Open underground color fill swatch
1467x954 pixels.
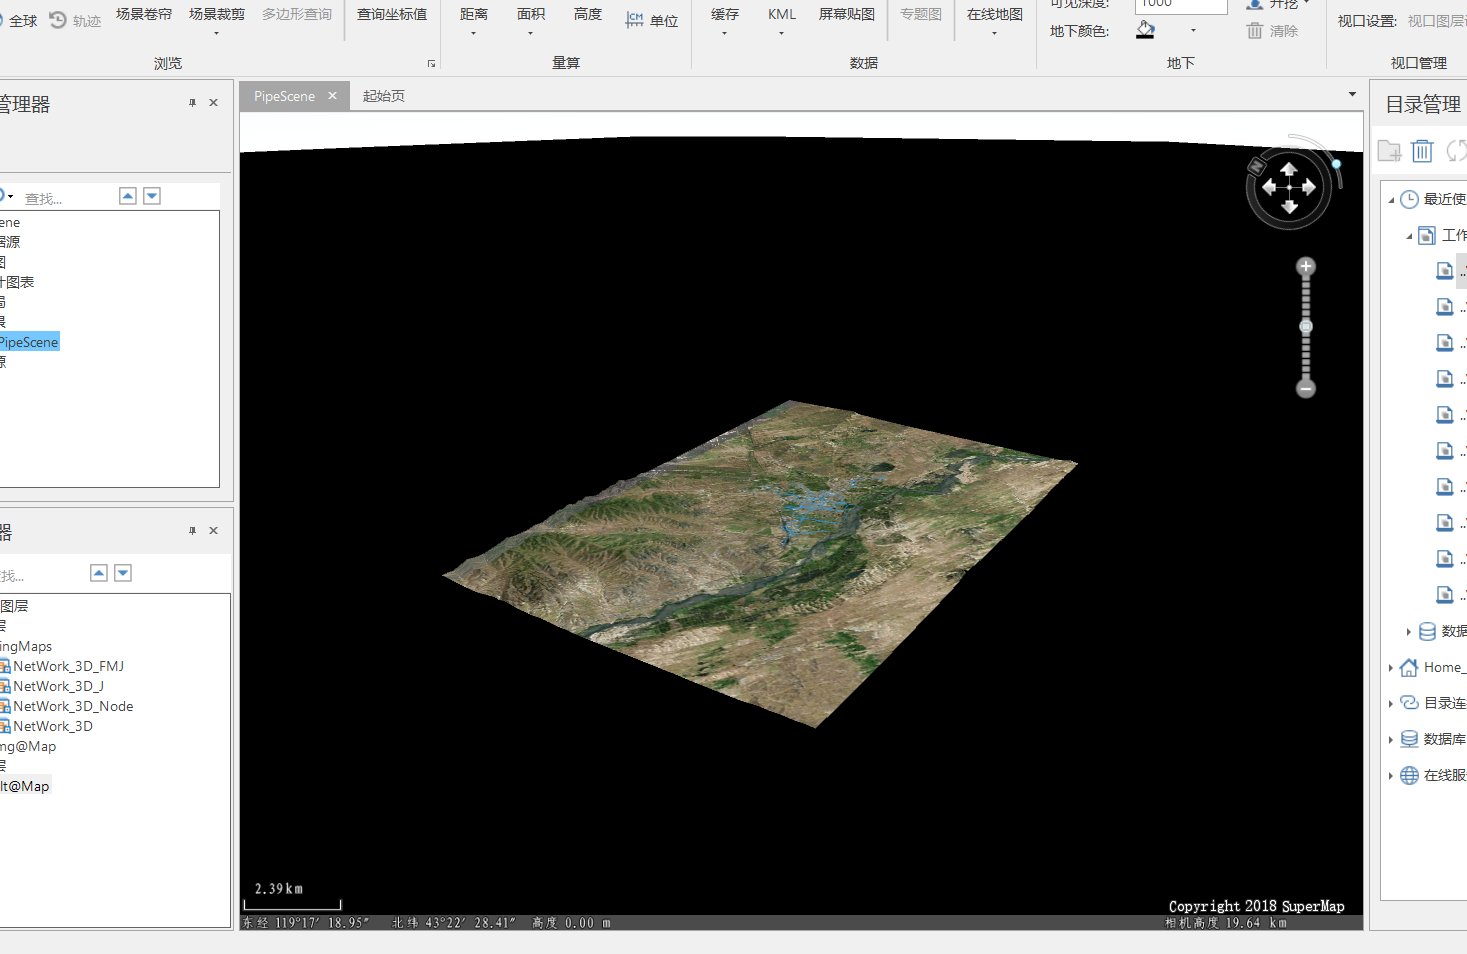1146,31
